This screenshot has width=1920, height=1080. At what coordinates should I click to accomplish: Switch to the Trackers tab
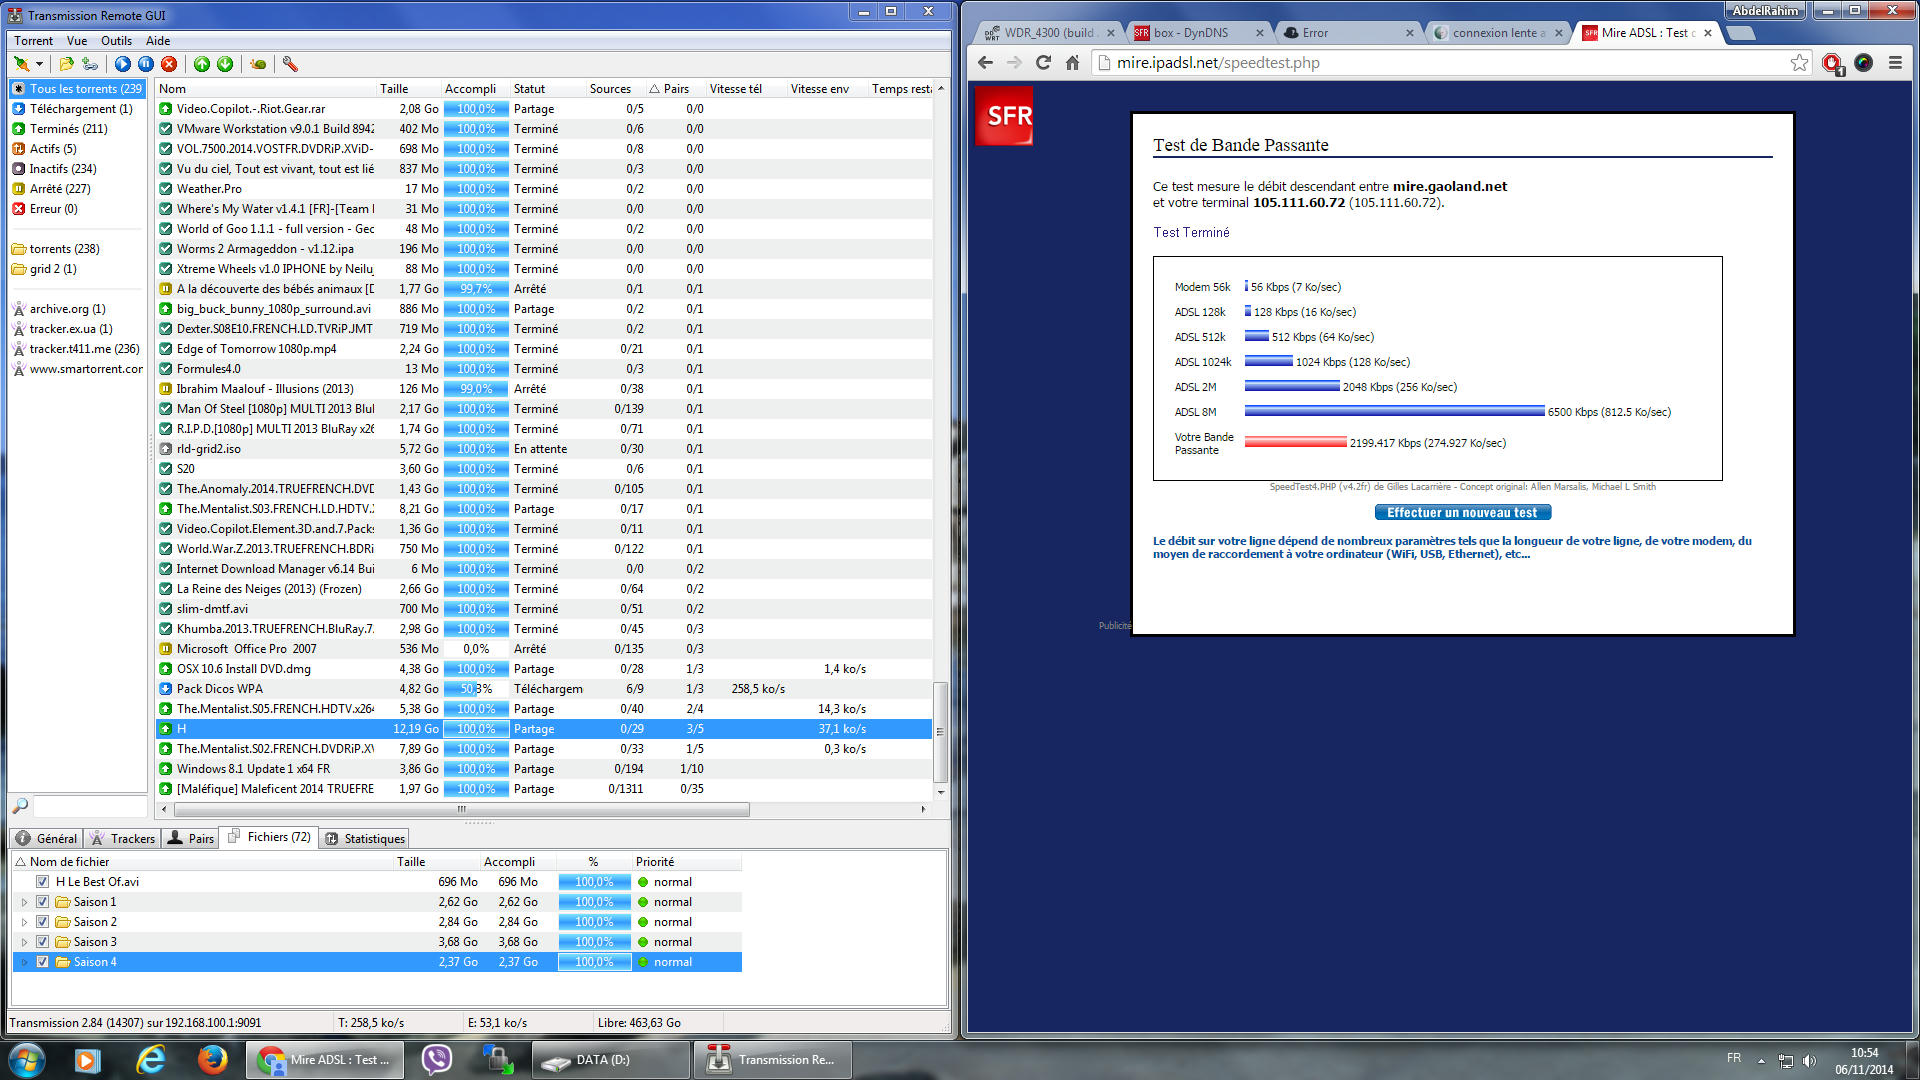(x=122, y=838)
